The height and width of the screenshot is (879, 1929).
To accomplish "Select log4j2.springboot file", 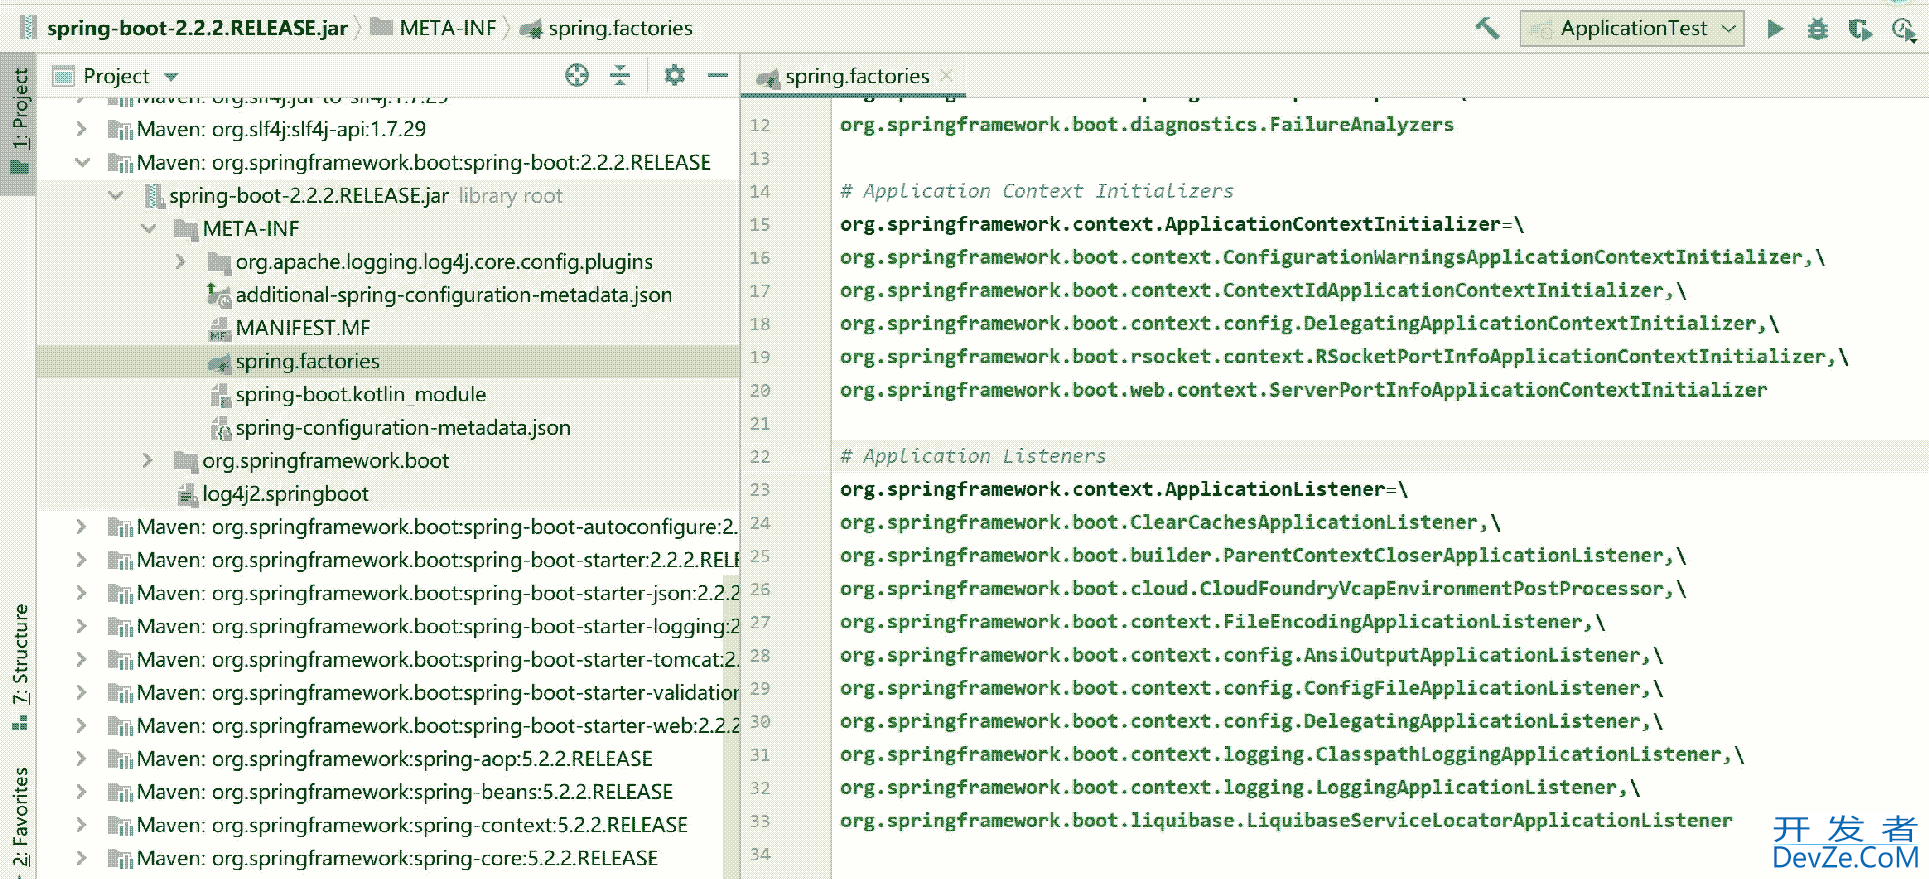I will point(286,493).
